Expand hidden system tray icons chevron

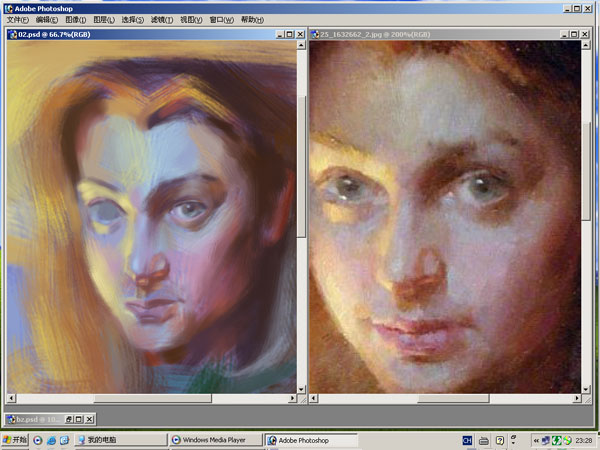coord(536,441)
